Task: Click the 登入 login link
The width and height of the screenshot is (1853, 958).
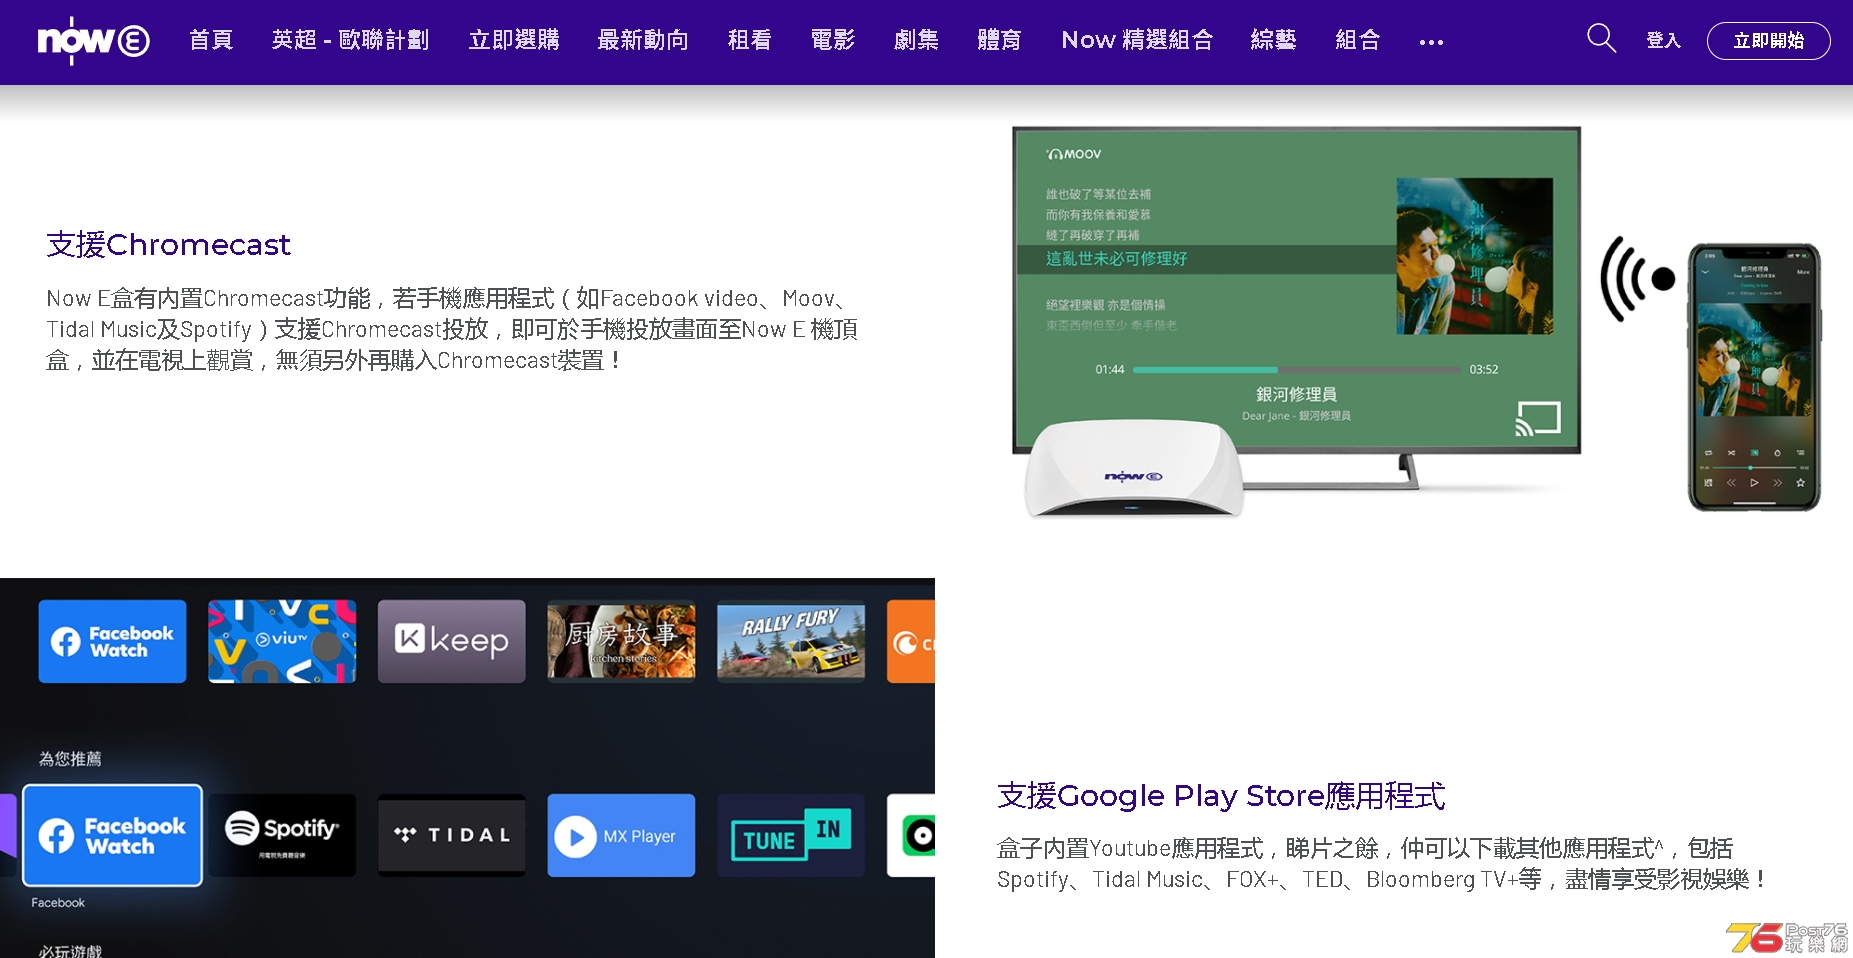Action: coord(1663,41)
